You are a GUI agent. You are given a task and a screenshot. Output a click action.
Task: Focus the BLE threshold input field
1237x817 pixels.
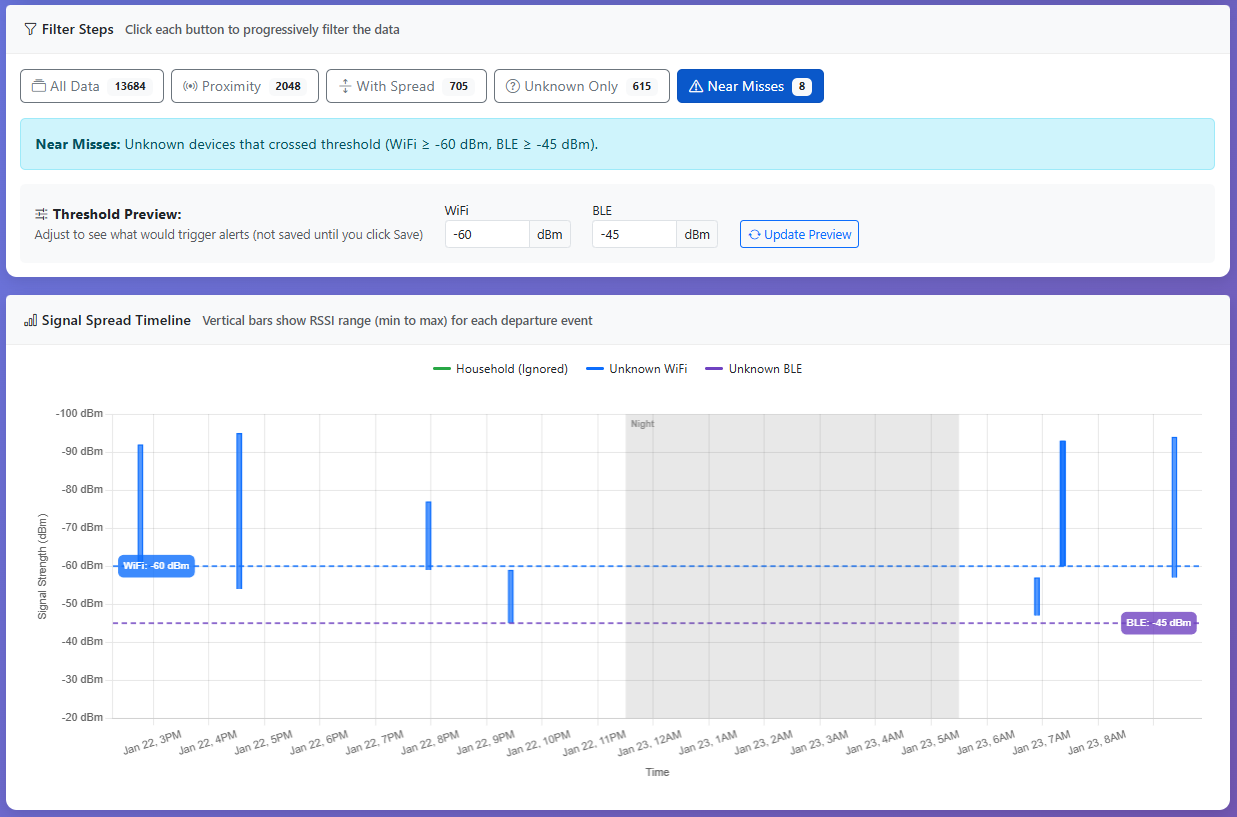634,235
